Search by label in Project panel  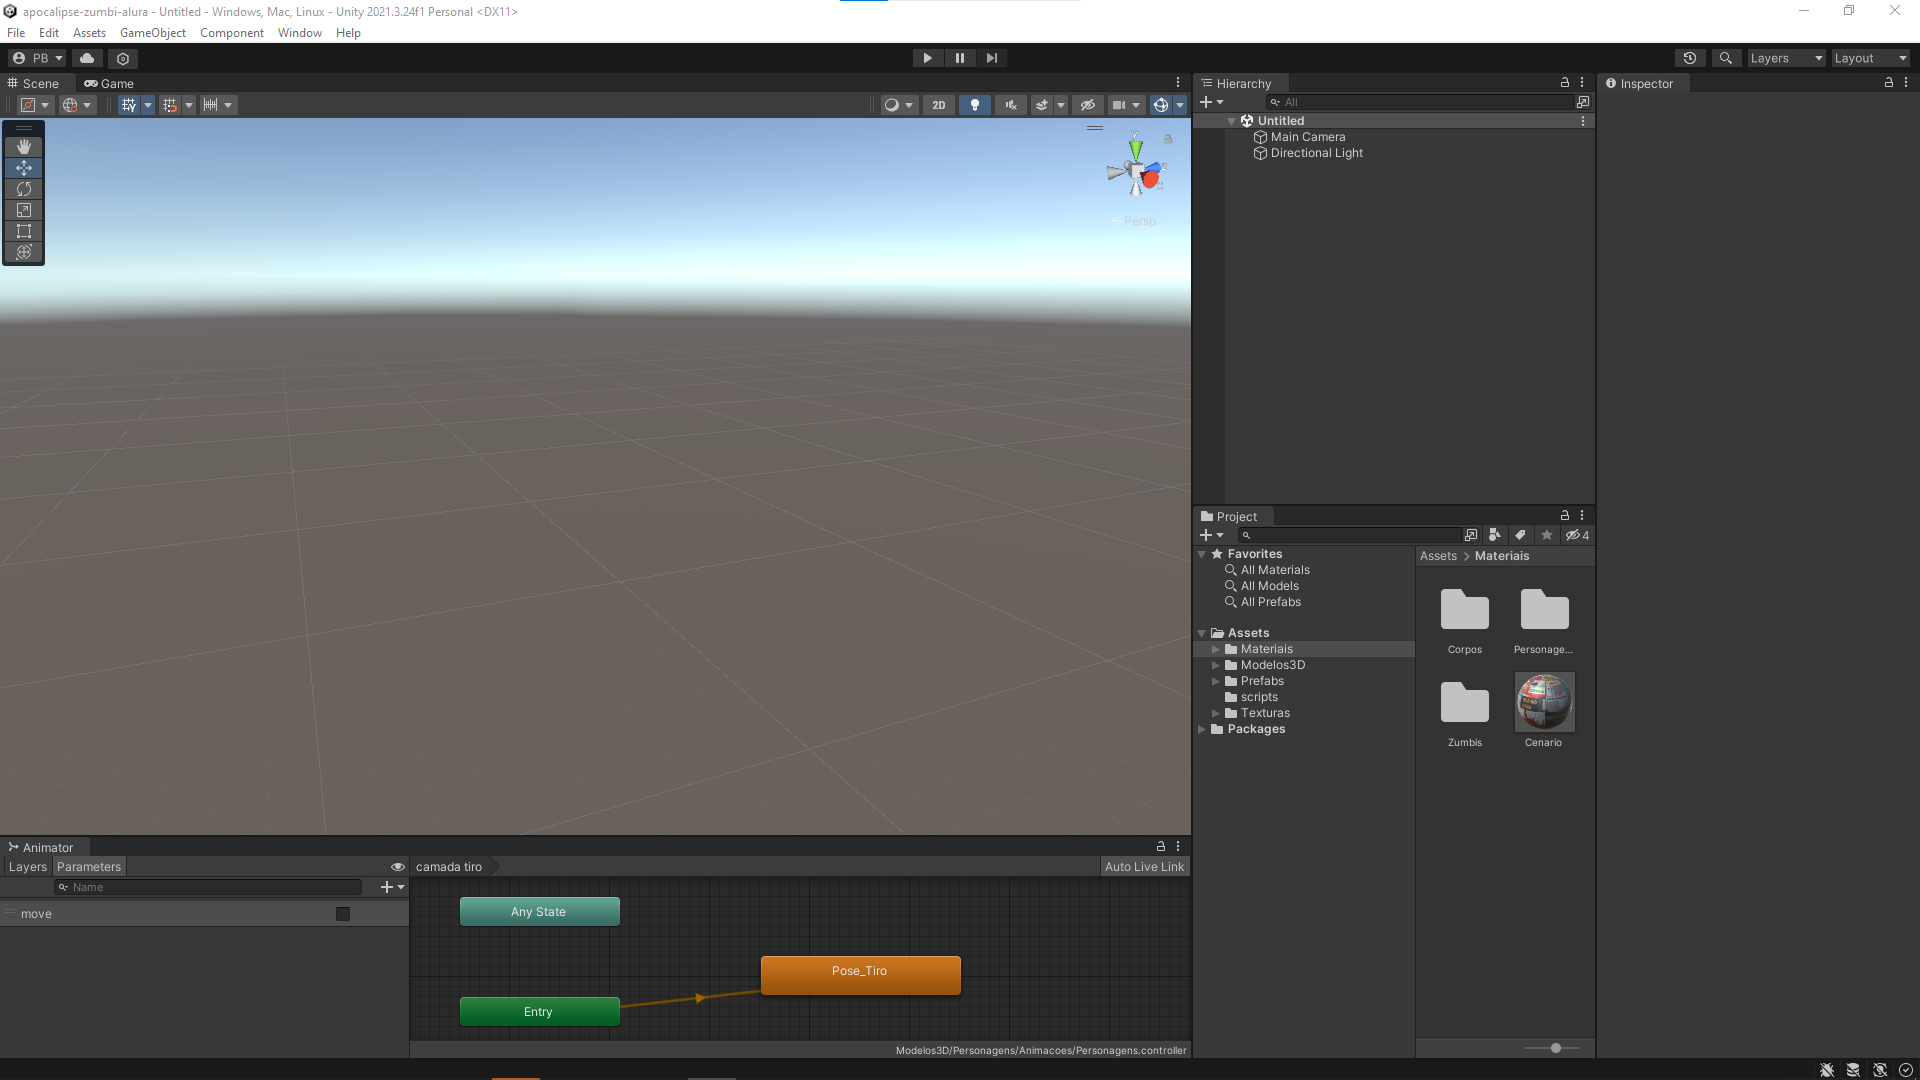click(1520, 535)
